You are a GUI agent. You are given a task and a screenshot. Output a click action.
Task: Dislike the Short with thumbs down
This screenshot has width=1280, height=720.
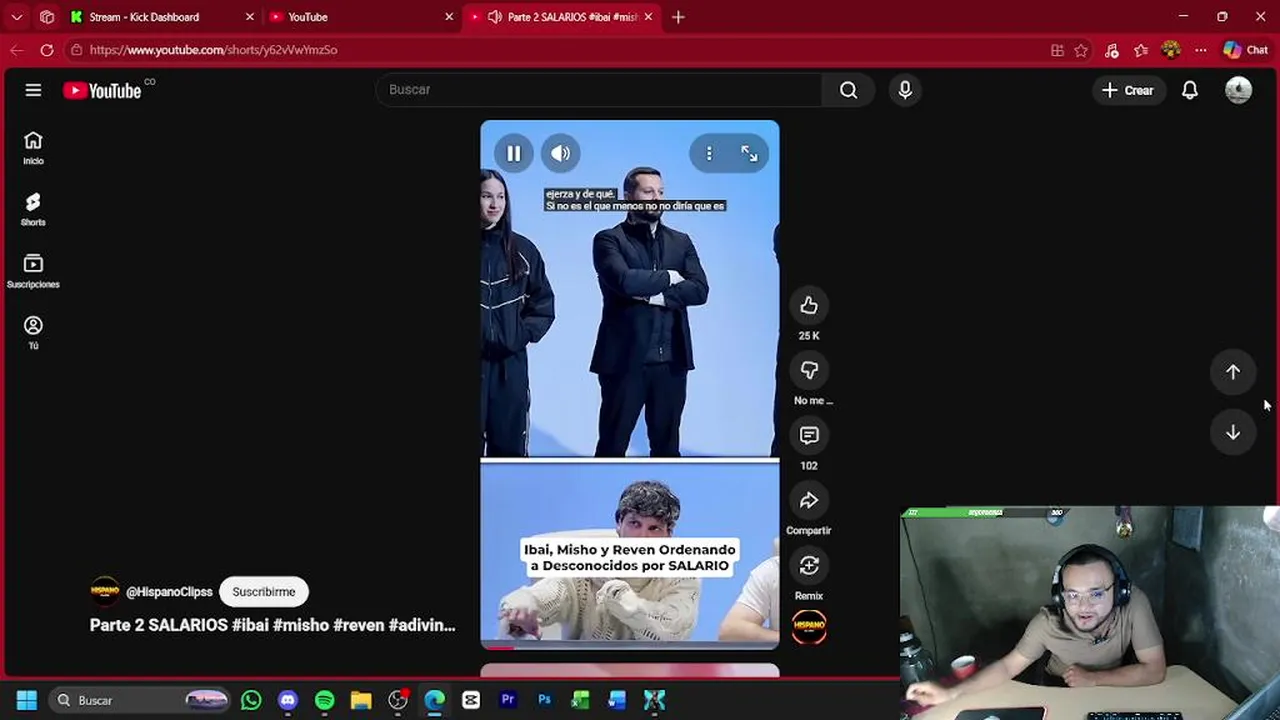809,371
